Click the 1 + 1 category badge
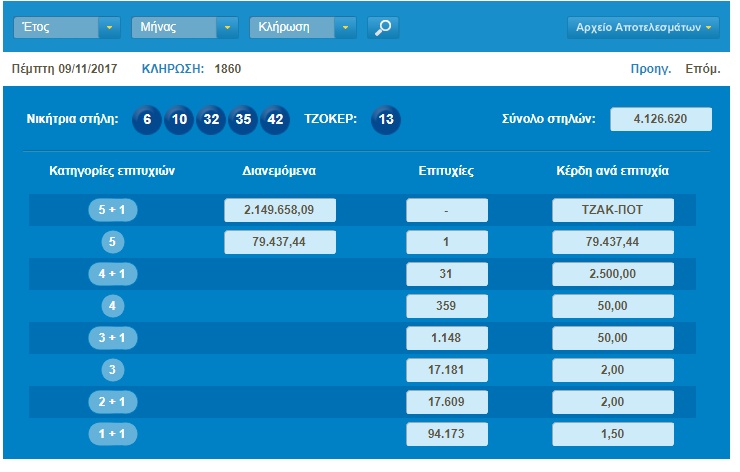This screenshot has height=472, width=740. [112, 434]
